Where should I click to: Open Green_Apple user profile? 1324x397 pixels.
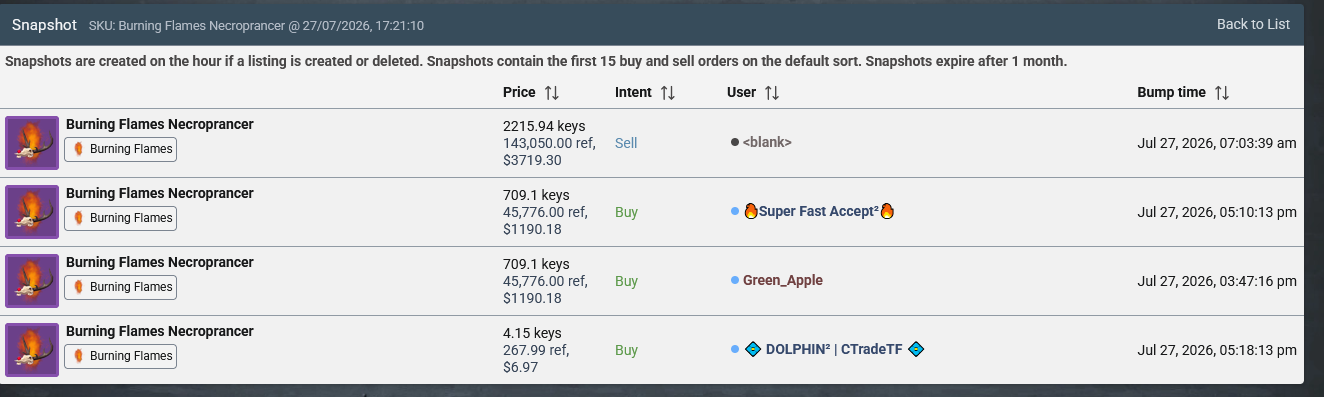(783, 281)
